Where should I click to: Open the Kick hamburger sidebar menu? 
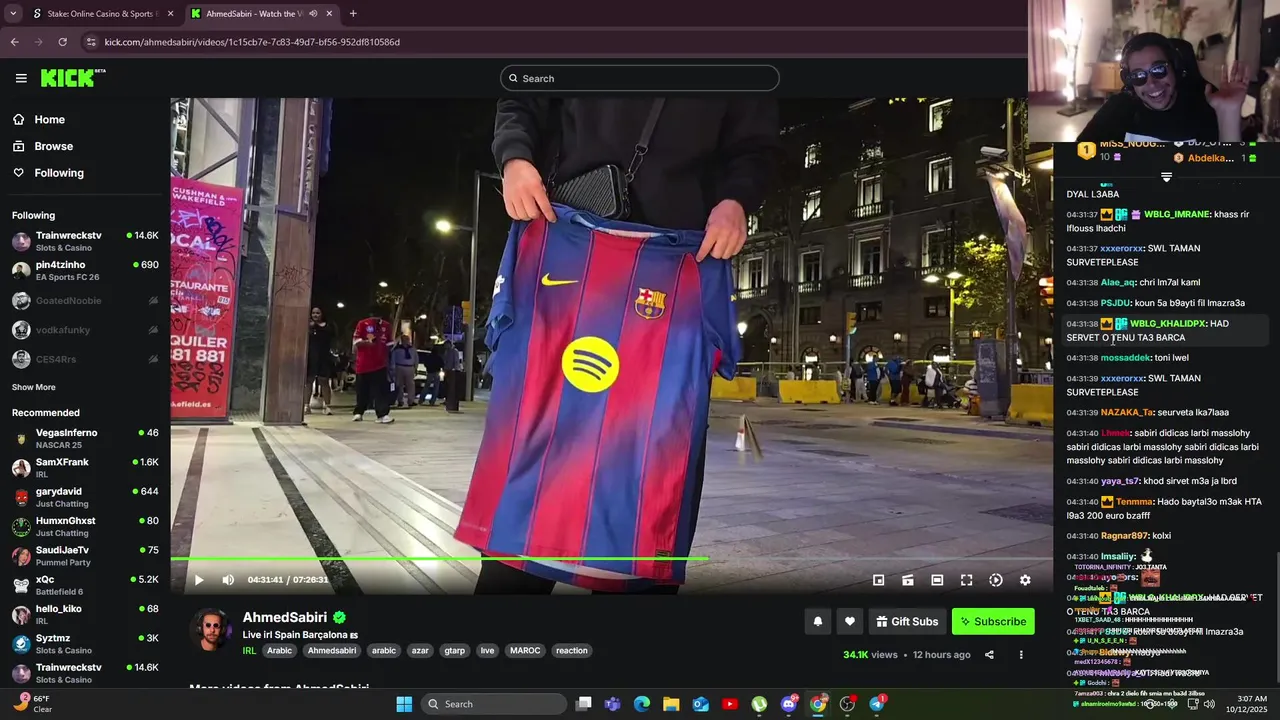[21, 78]
